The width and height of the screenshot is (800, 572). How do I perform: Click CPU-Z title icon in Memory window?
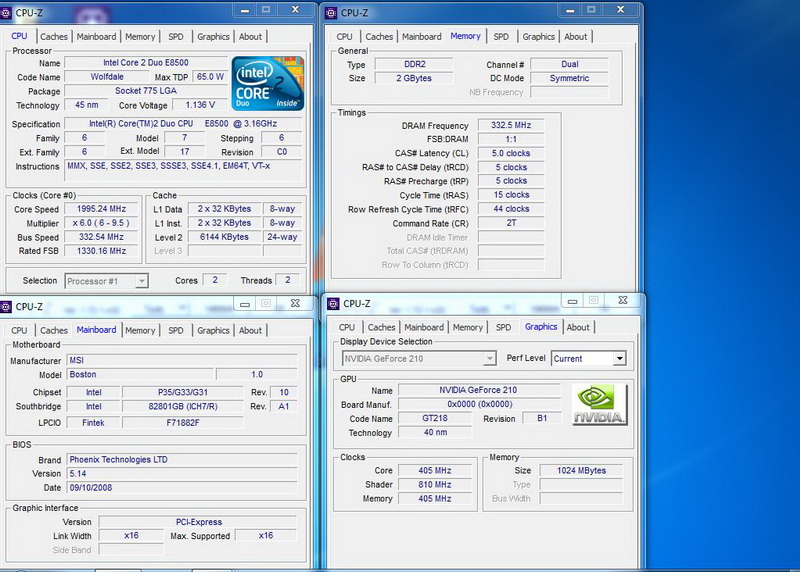tap(330, 12)
